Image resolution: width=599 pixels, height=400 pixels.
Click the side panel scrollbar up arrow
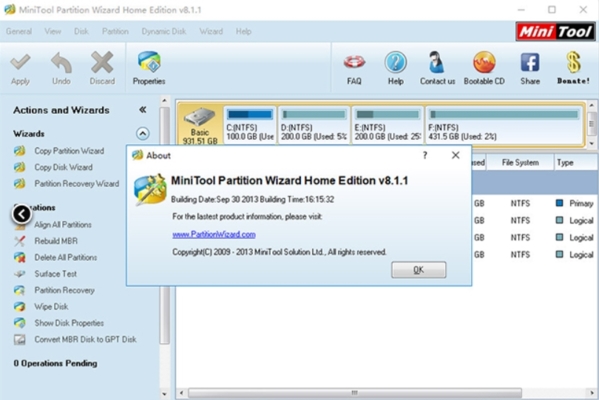[164, 101]
